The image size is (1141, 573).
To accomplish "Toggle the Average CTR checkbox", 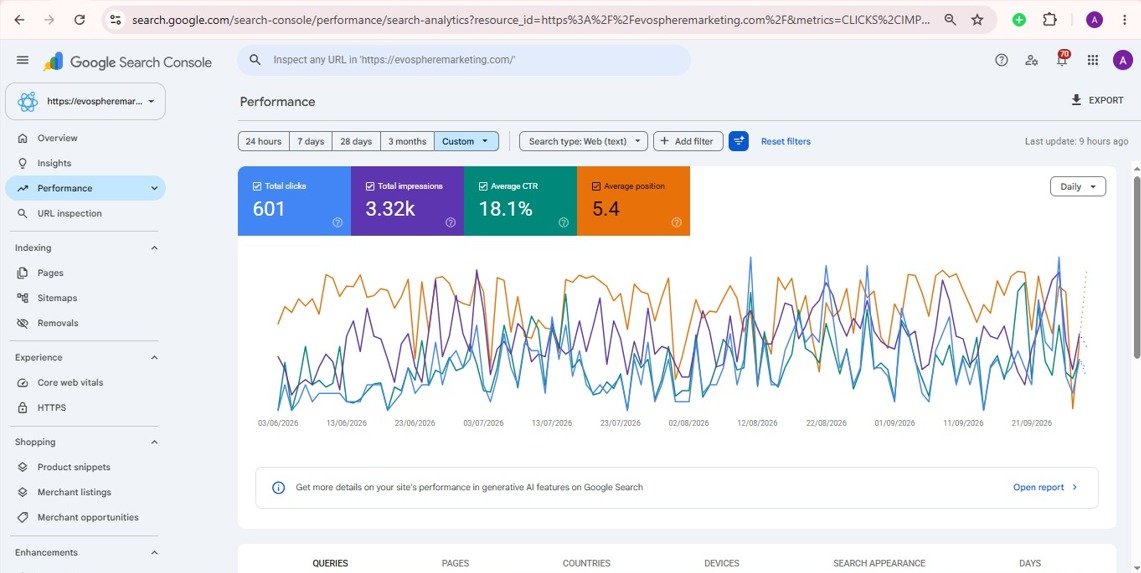I will 483,186.
